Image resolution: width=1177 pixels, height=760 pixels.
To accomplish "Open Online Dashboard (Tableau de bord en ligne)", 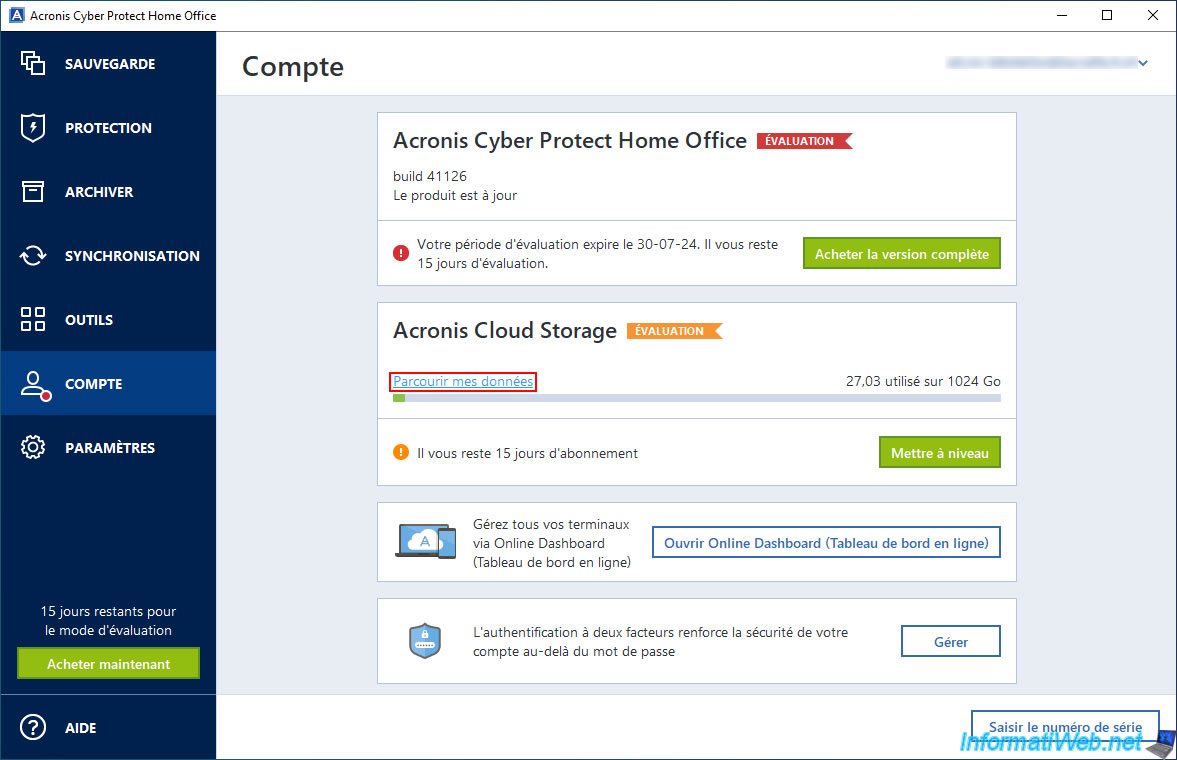I will tap(826, 542).
